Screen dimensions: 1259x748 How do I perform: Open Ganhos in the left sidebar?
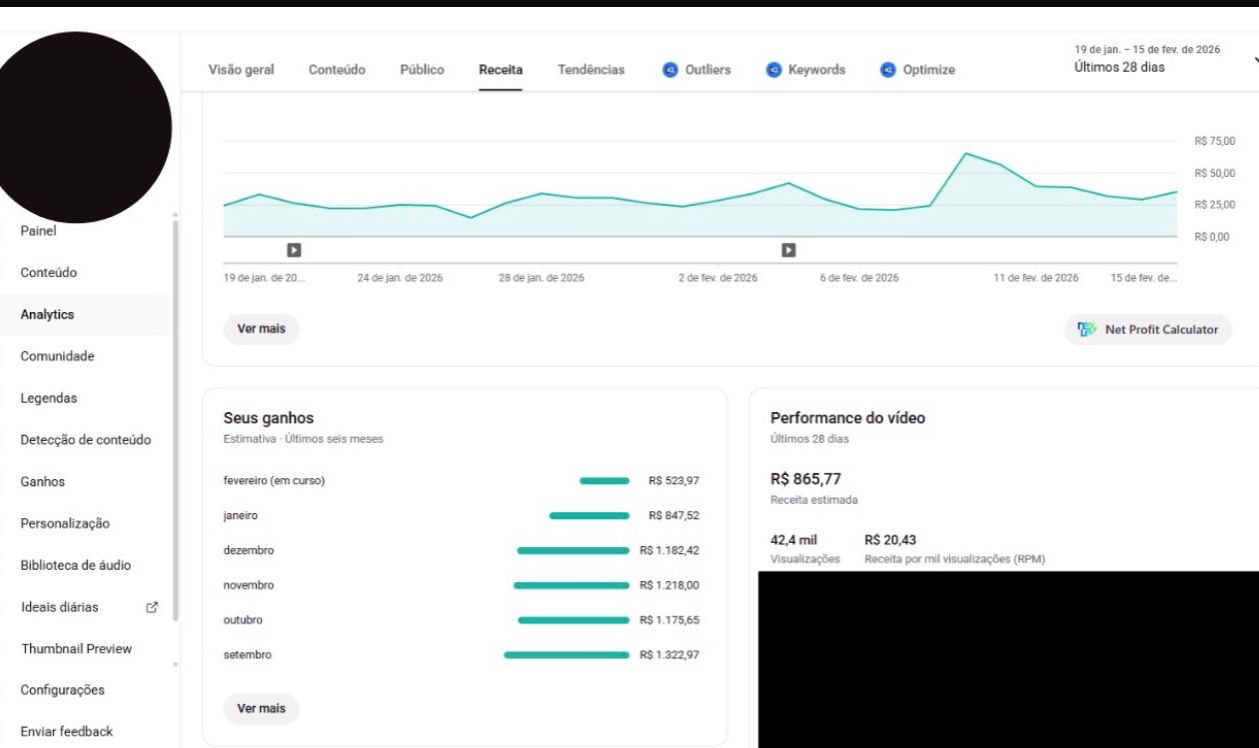43,481
